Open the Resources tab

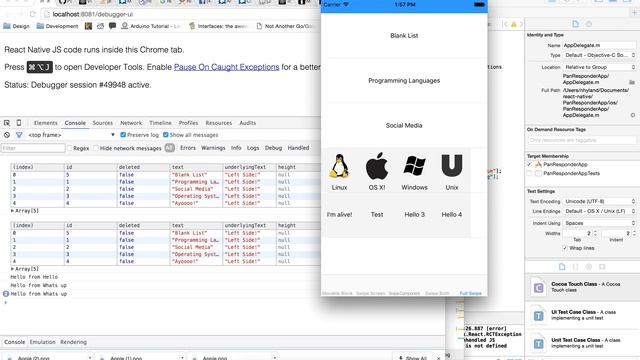pos(218,123)
